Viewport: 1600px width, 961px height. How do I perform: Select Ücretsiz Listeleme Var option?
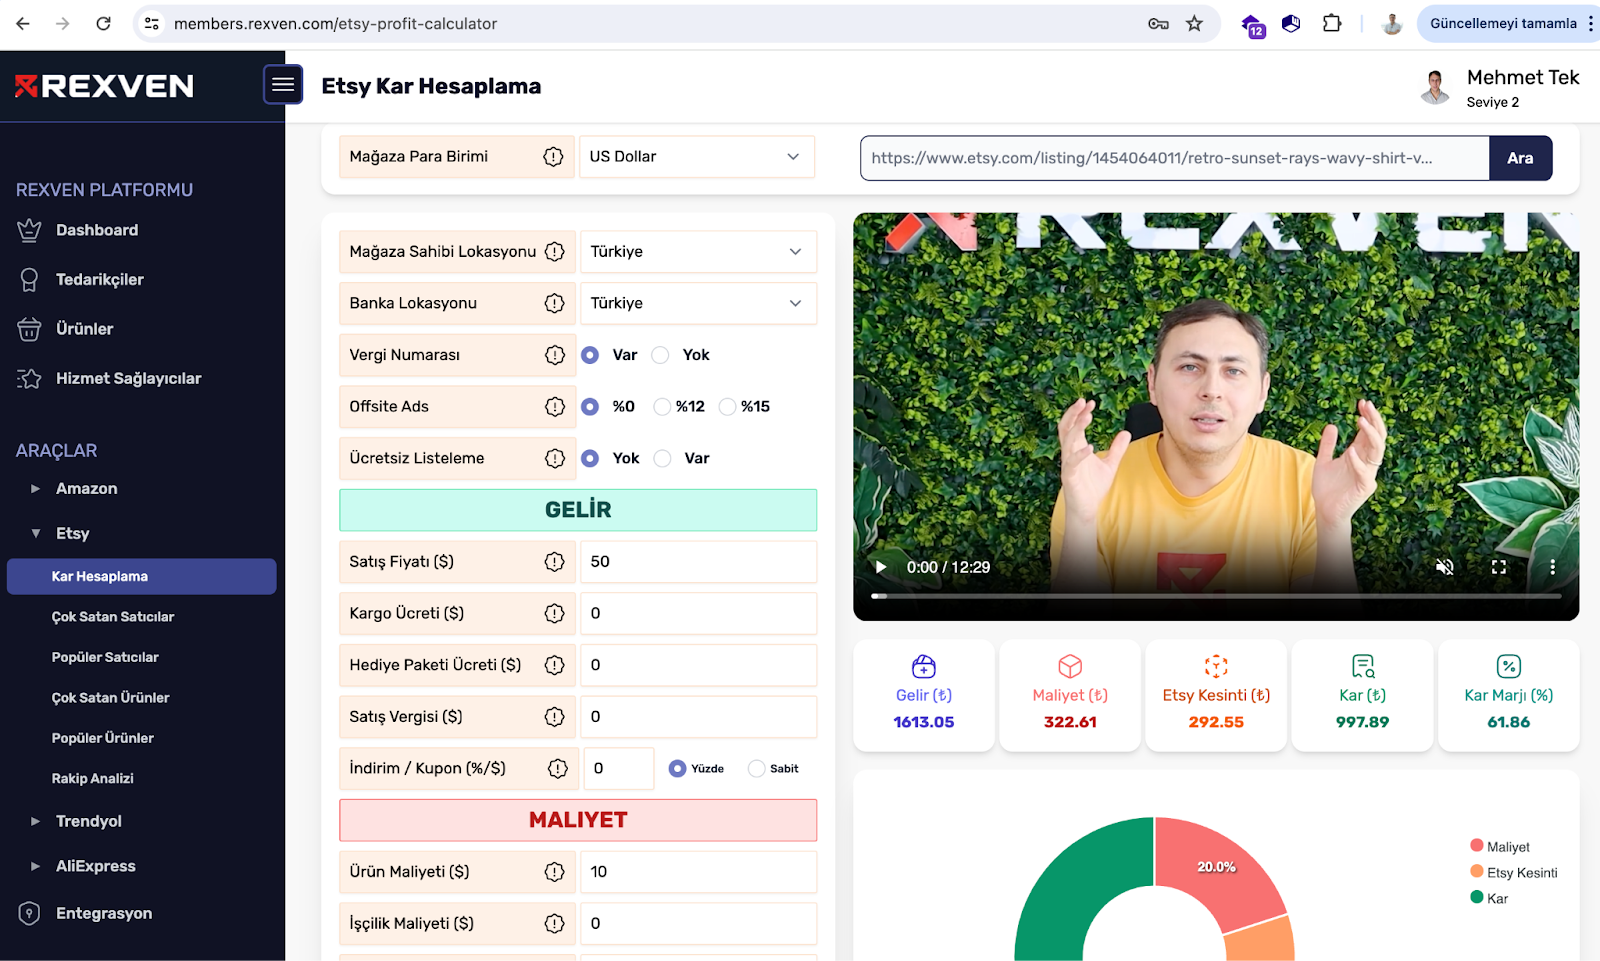pyautogui.click(x=662, y=458)
